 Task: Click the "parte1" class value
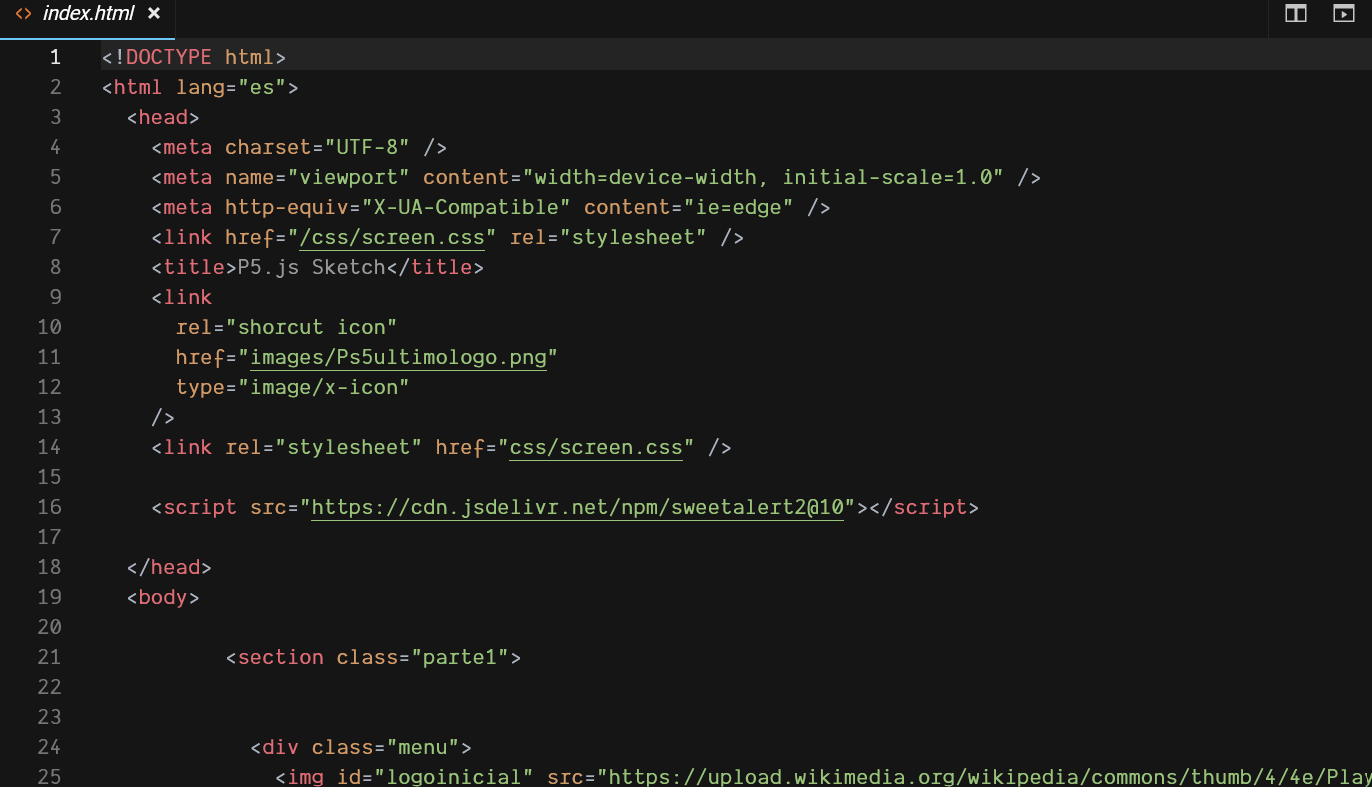460,657
